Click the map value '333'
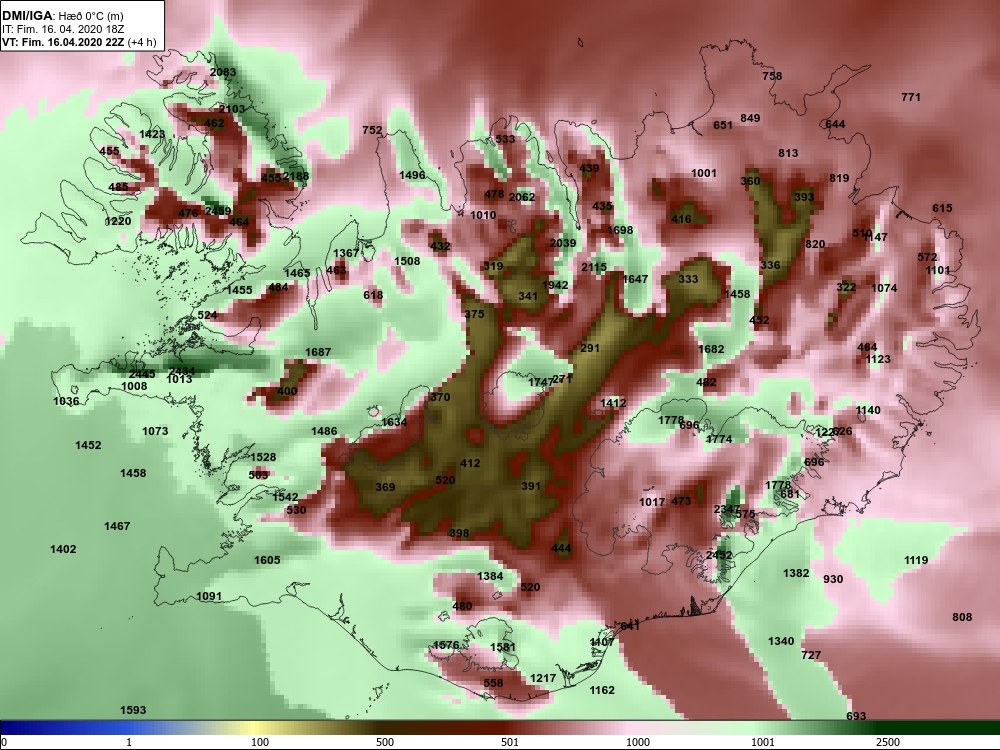Viewport: 1000px width, 750px height. click(x=688, y=279)
